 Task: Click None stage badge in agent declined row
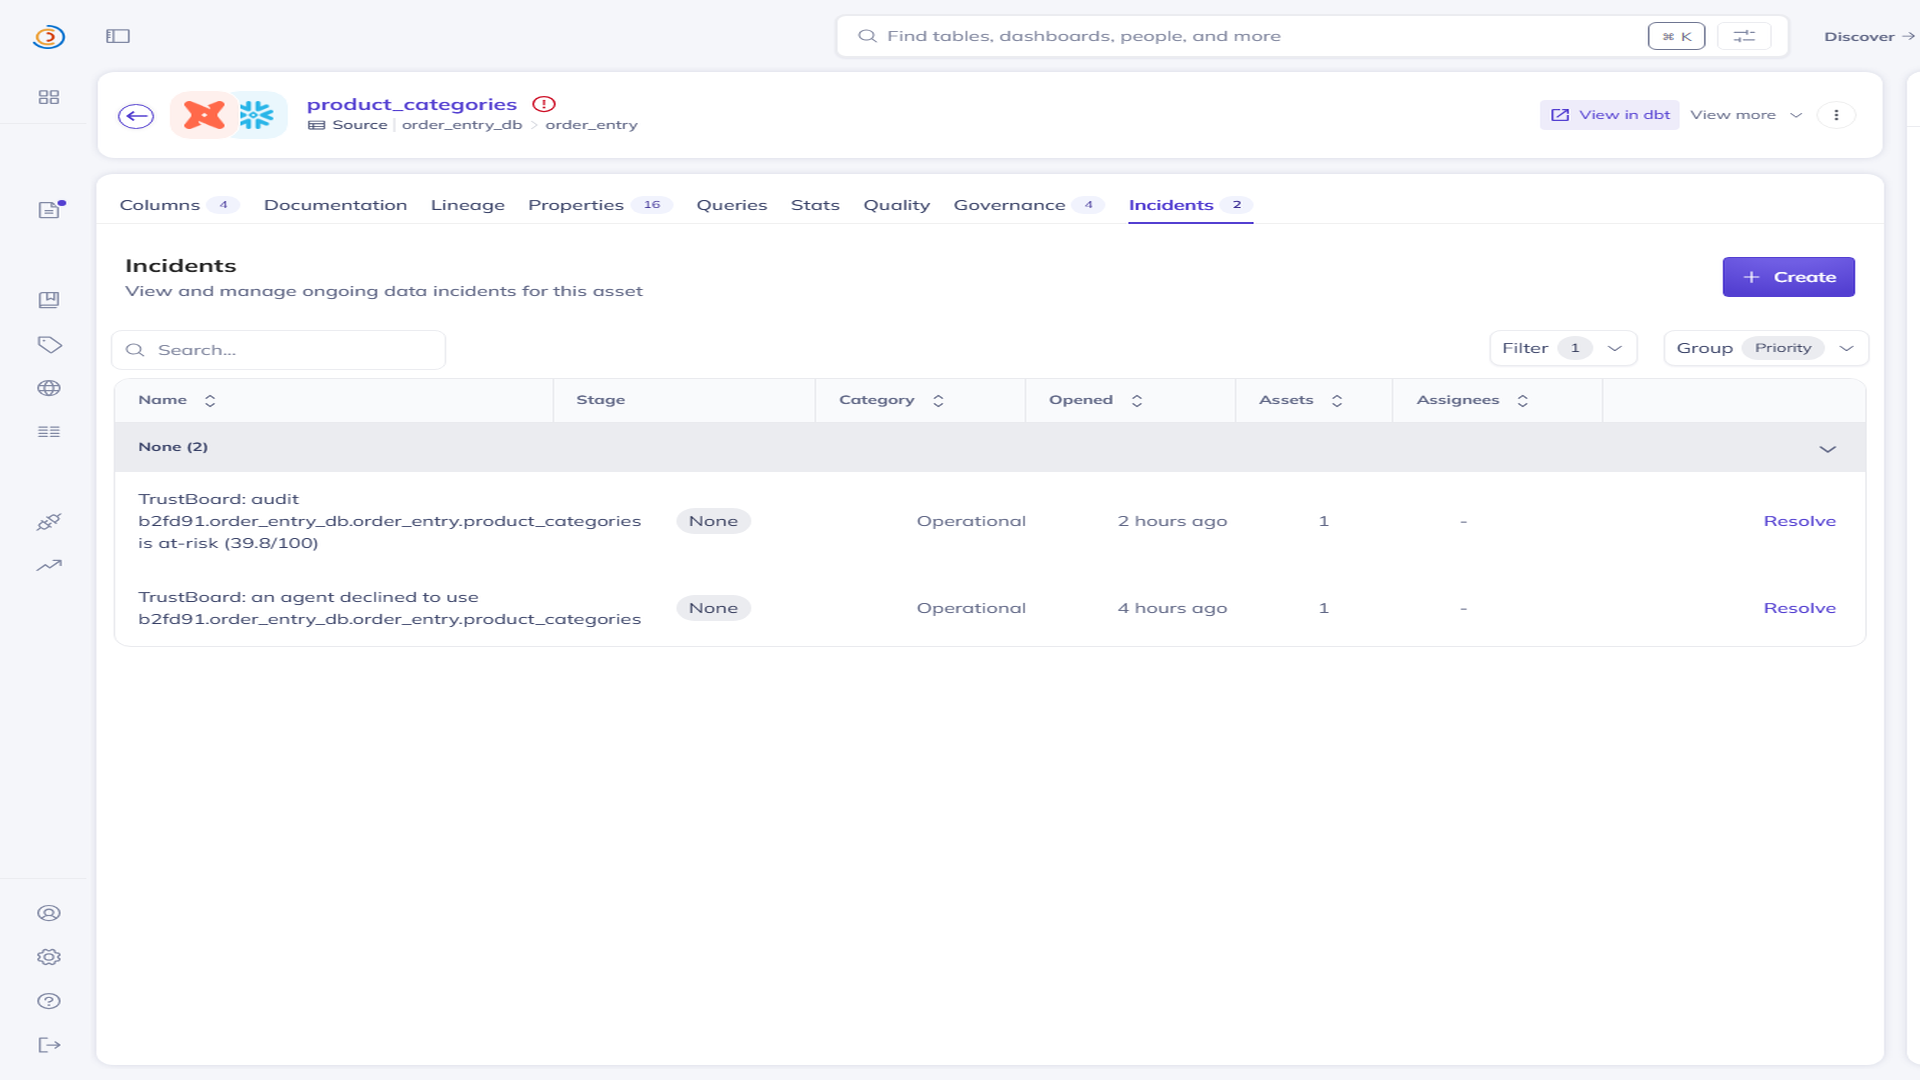[x=713, y=608]
